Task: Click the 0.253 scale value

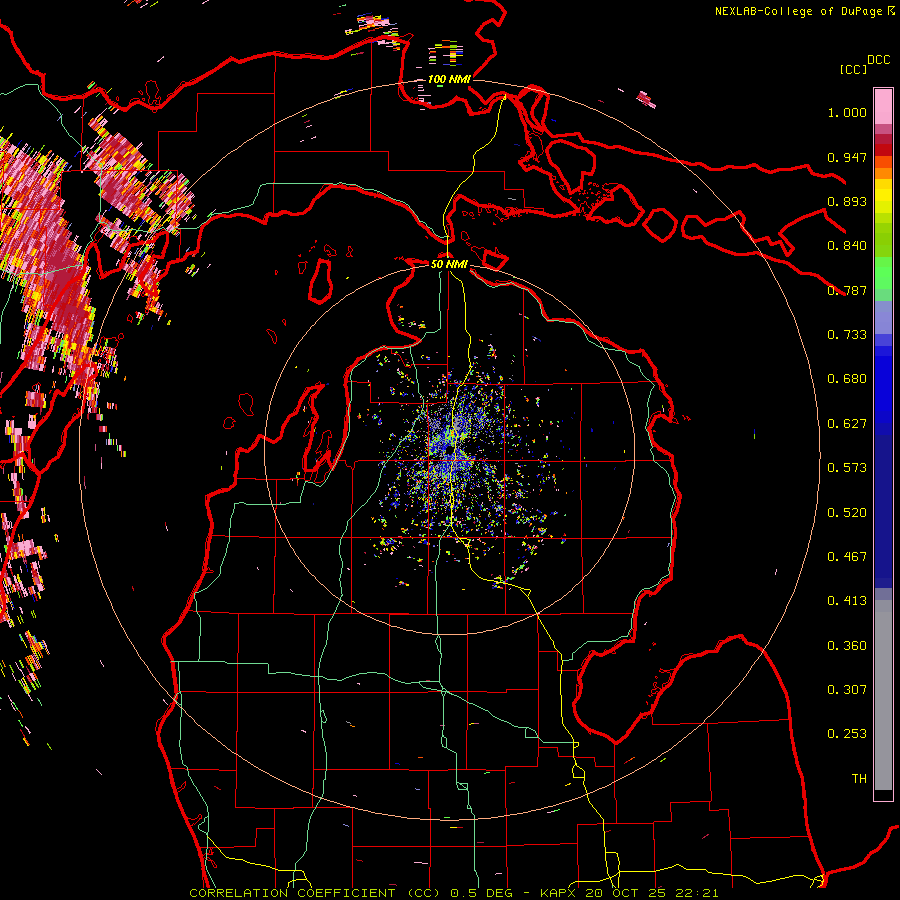Action: click(x=847, y=734)
